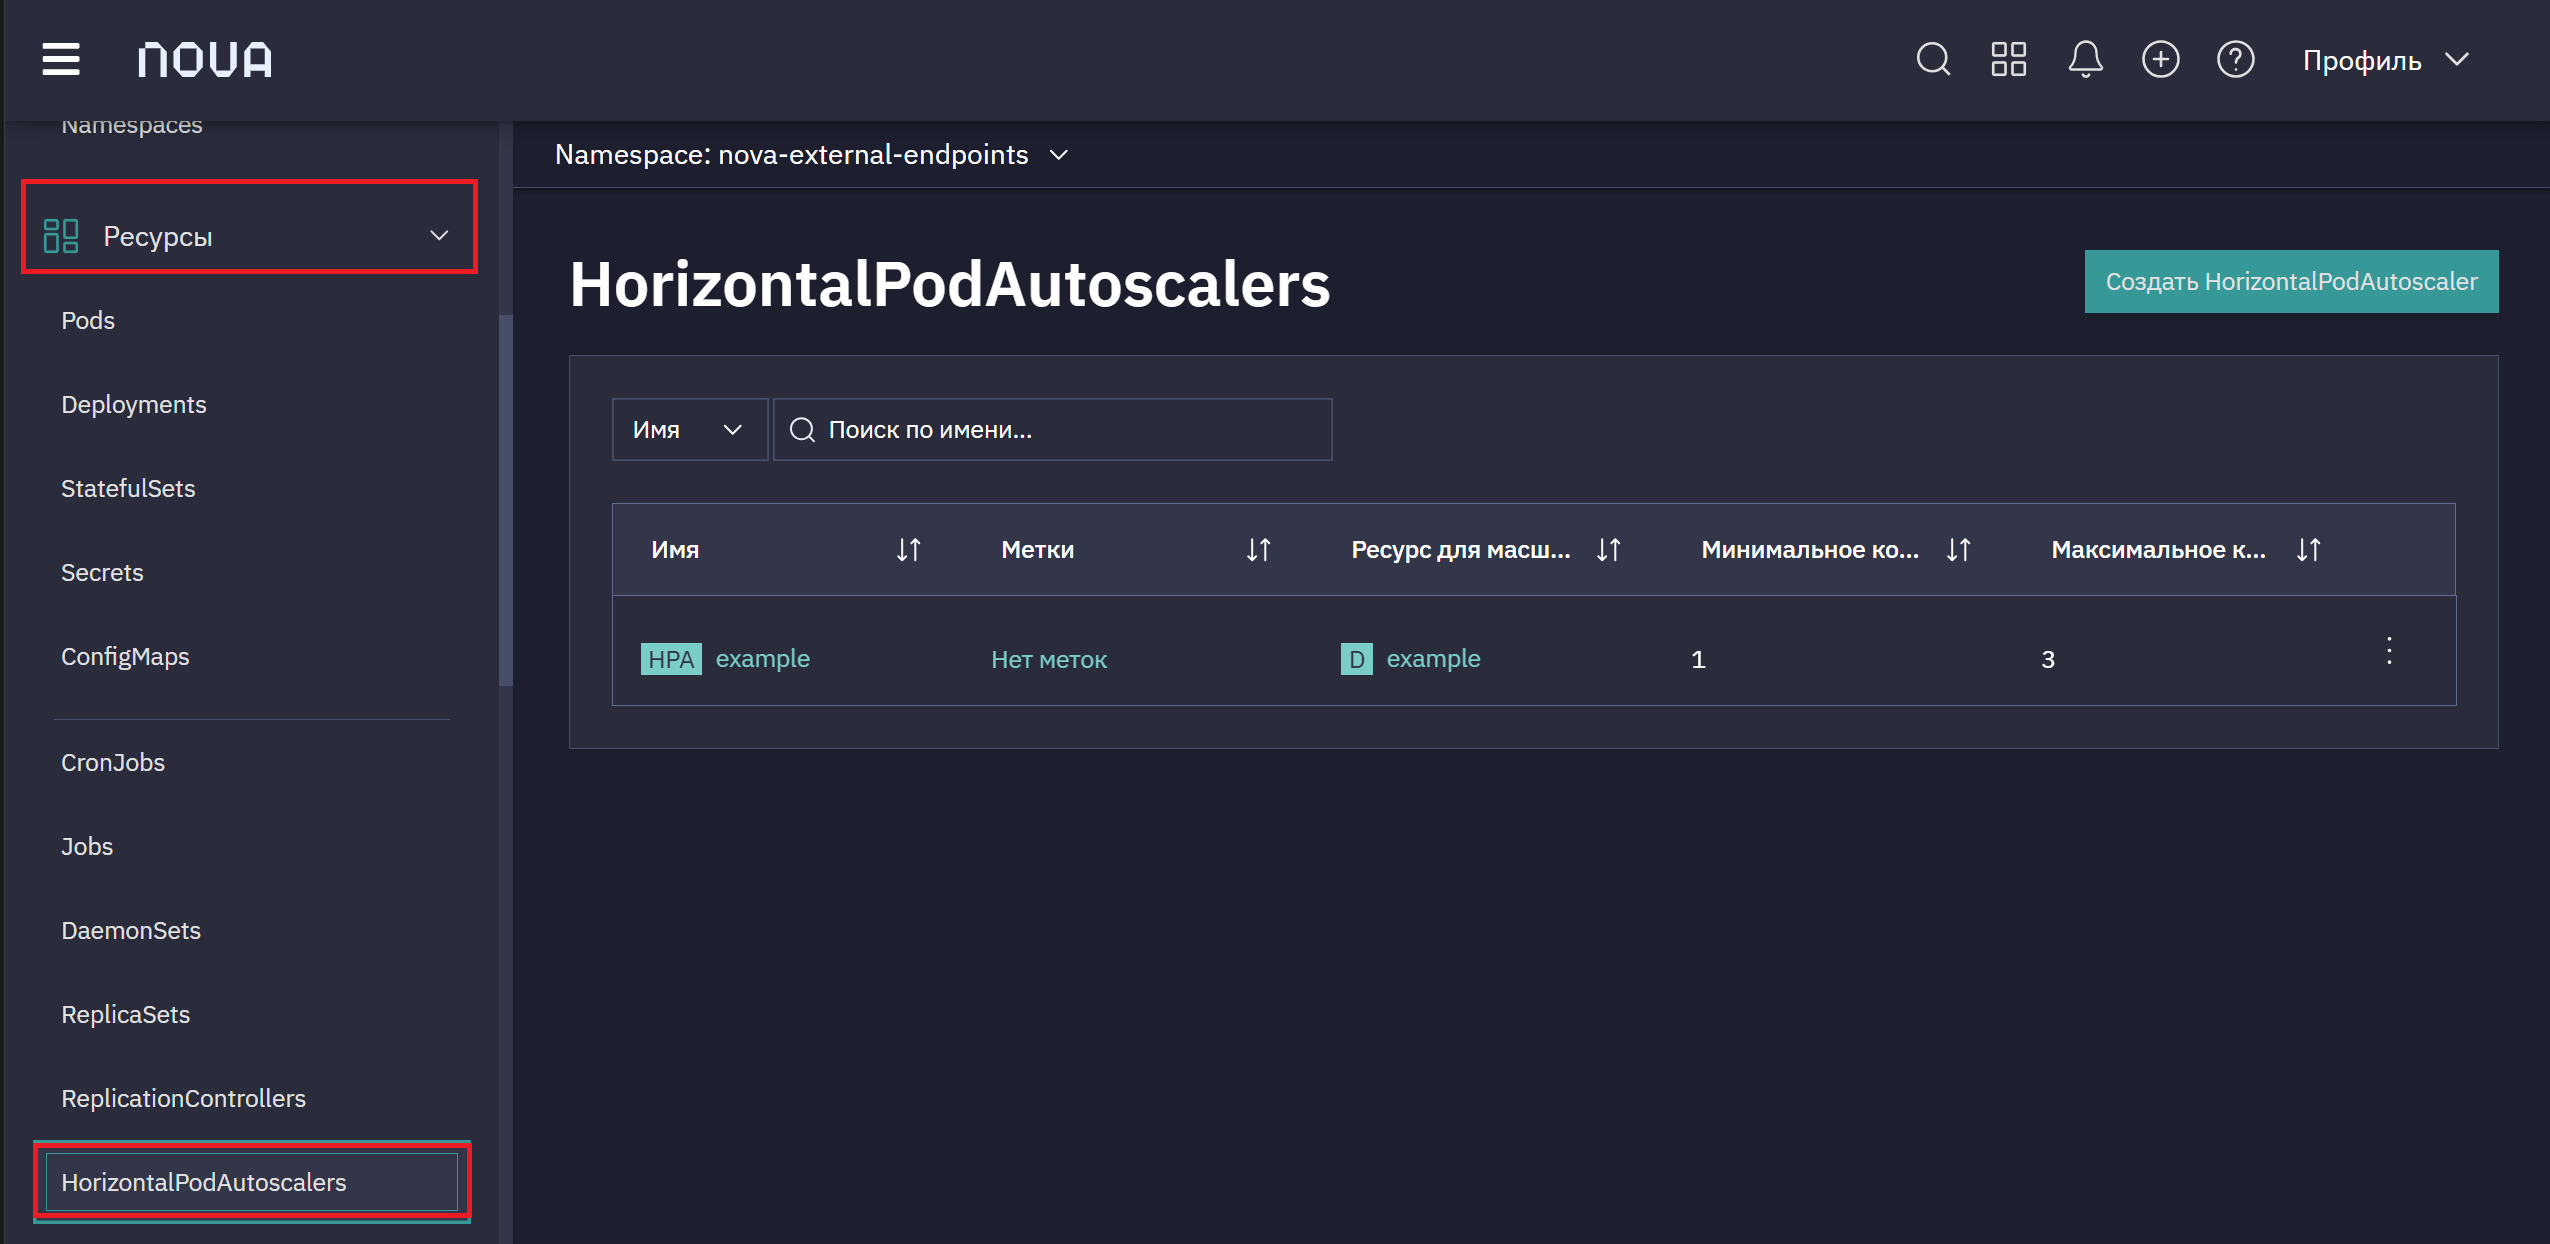Click Создать HorizontalPodAutoscaler button

pyautogui.click(x=2291, y=281)
